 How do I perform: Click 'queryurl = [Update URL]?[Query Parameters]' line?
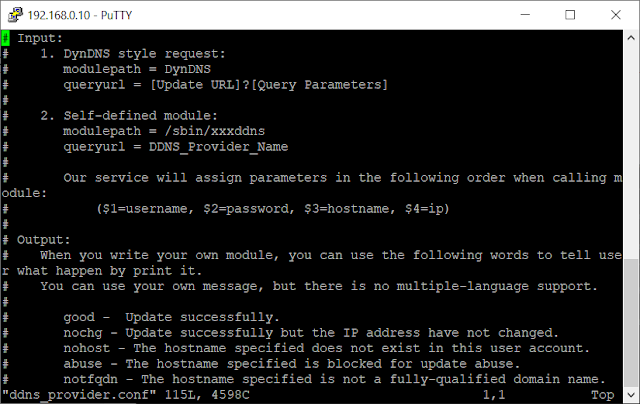tap(225, 84)
